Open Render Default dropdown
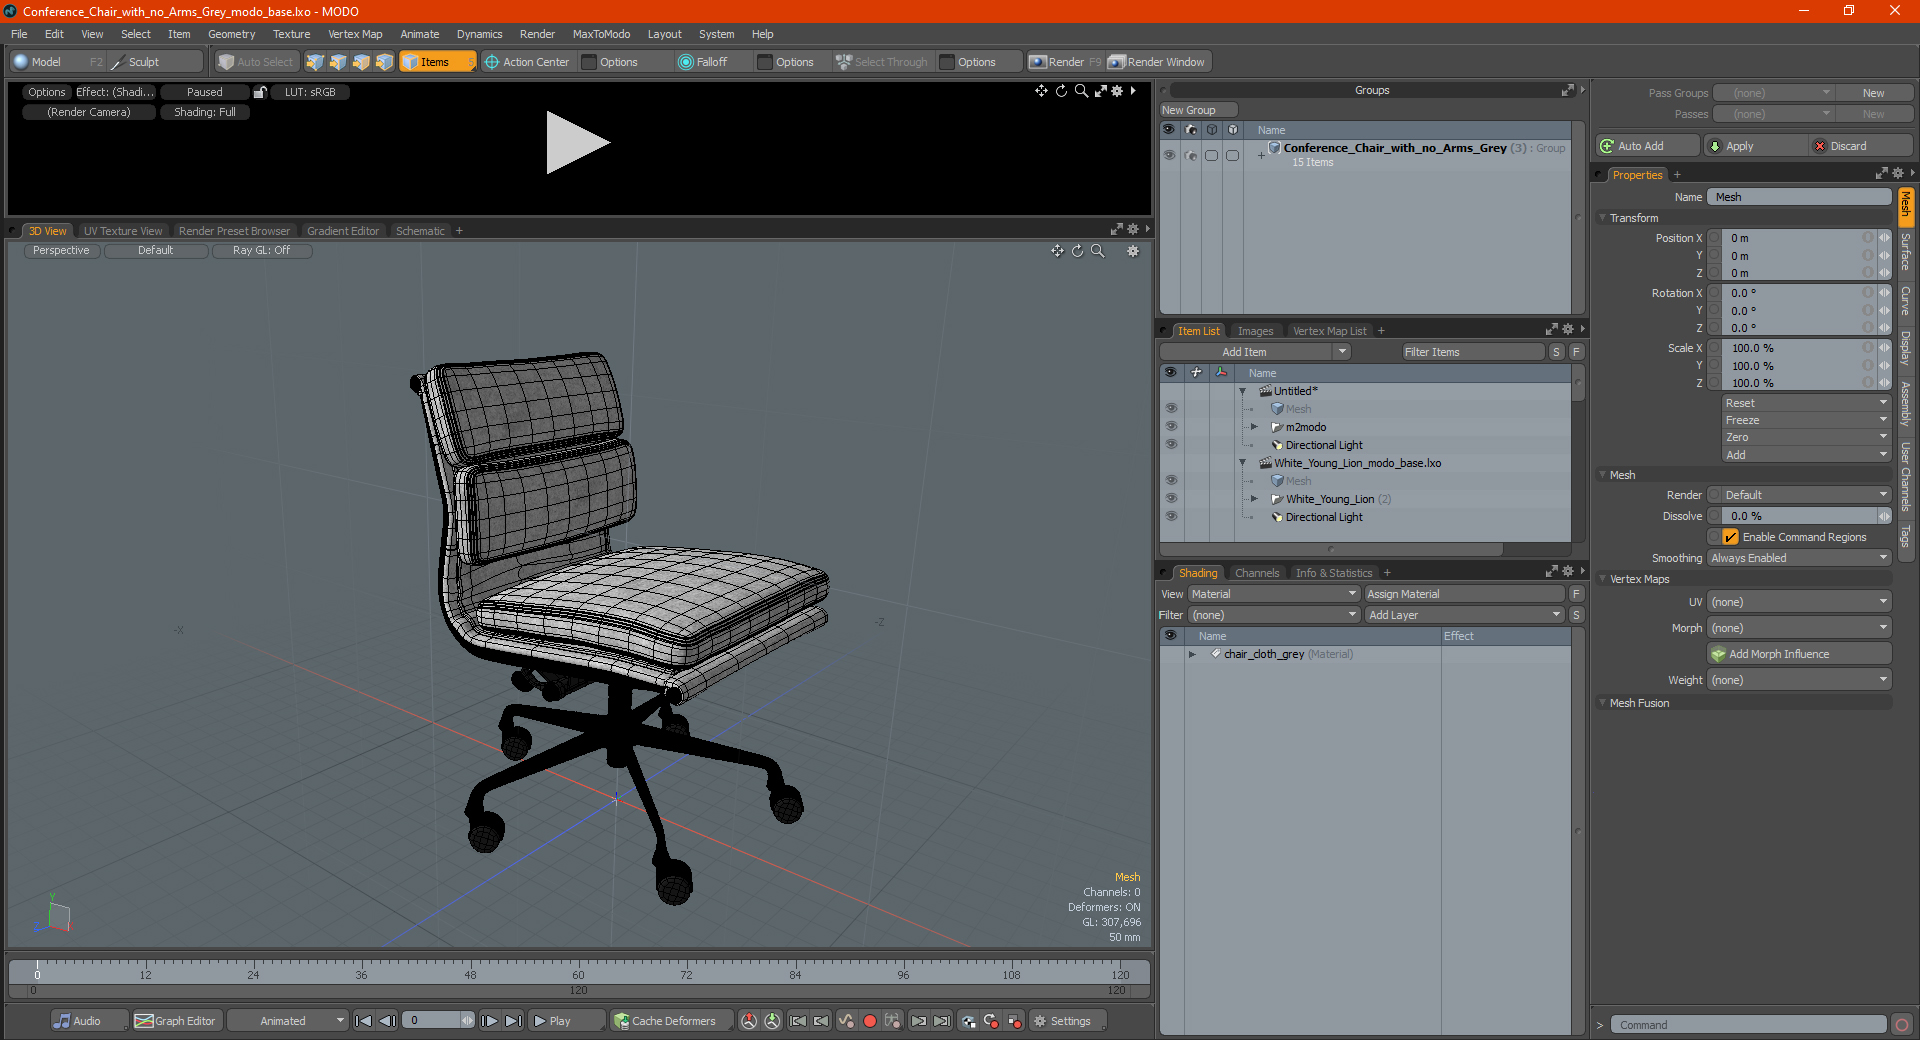The height and width of the screenshot is (1040, 1920). coord(1799,495)
